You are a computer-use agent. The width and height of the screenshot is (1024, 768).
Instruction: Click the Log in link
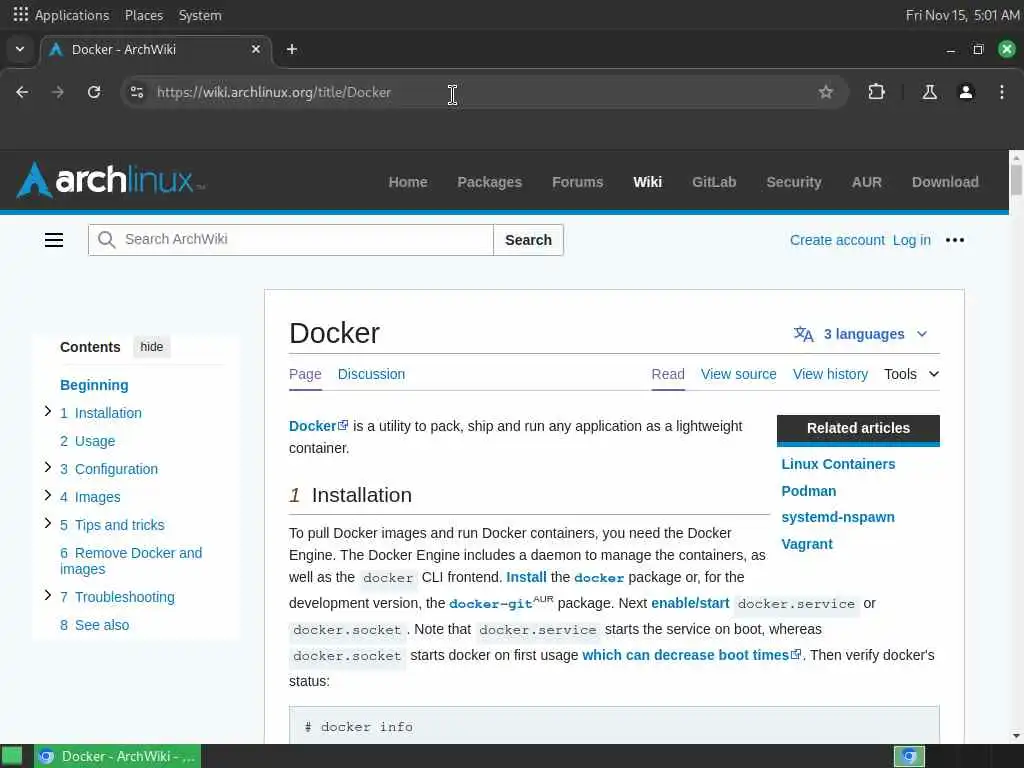click(x=912, y=240)
